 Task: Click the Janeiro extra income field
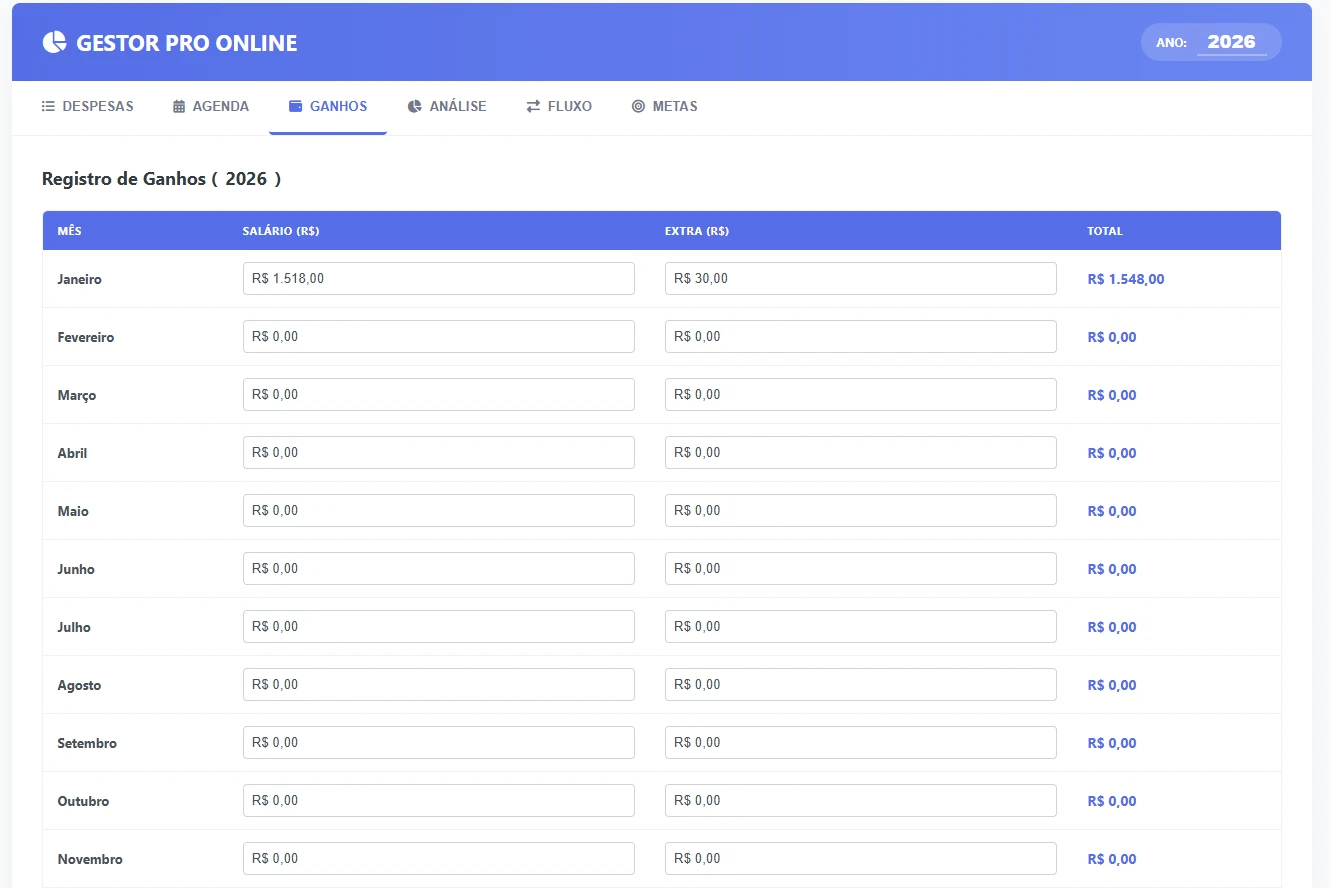point(860,279)
